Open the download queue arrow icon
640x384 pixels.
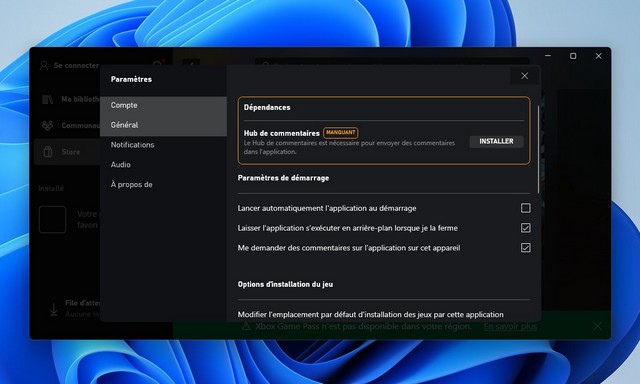(53, 310)
